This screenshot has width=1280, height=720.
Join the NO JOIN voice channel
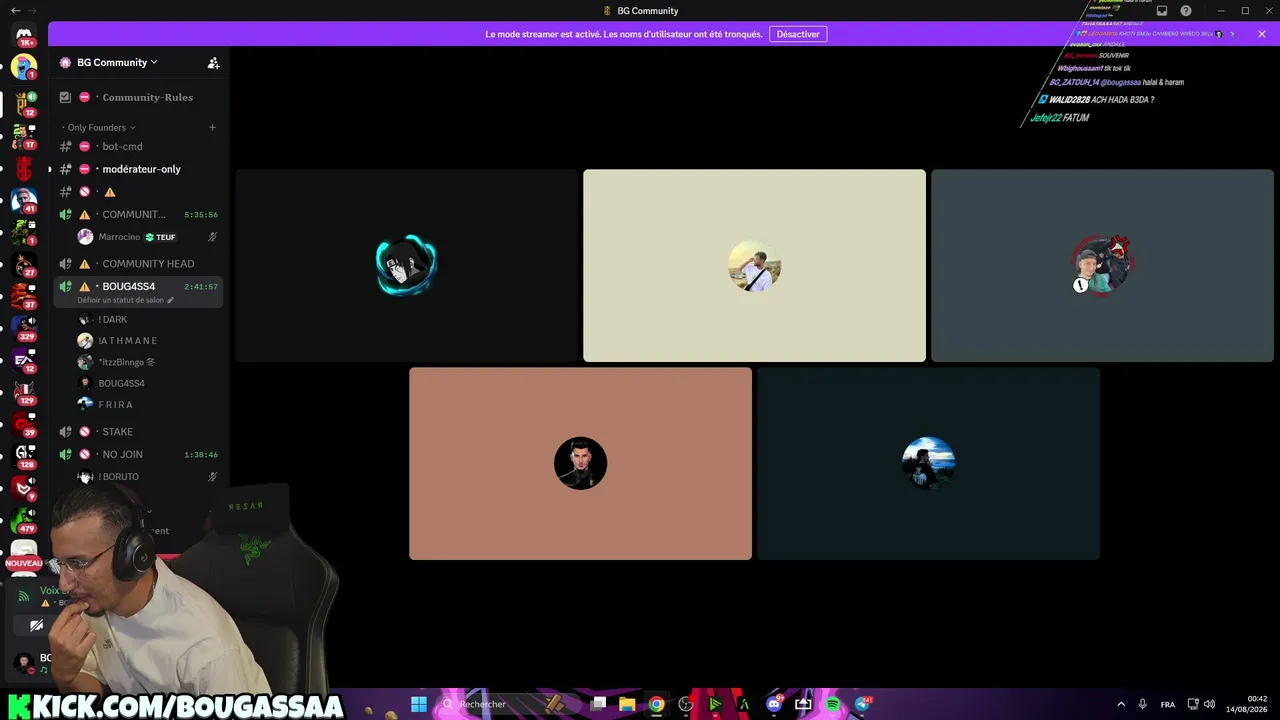(x=138, y=454)
